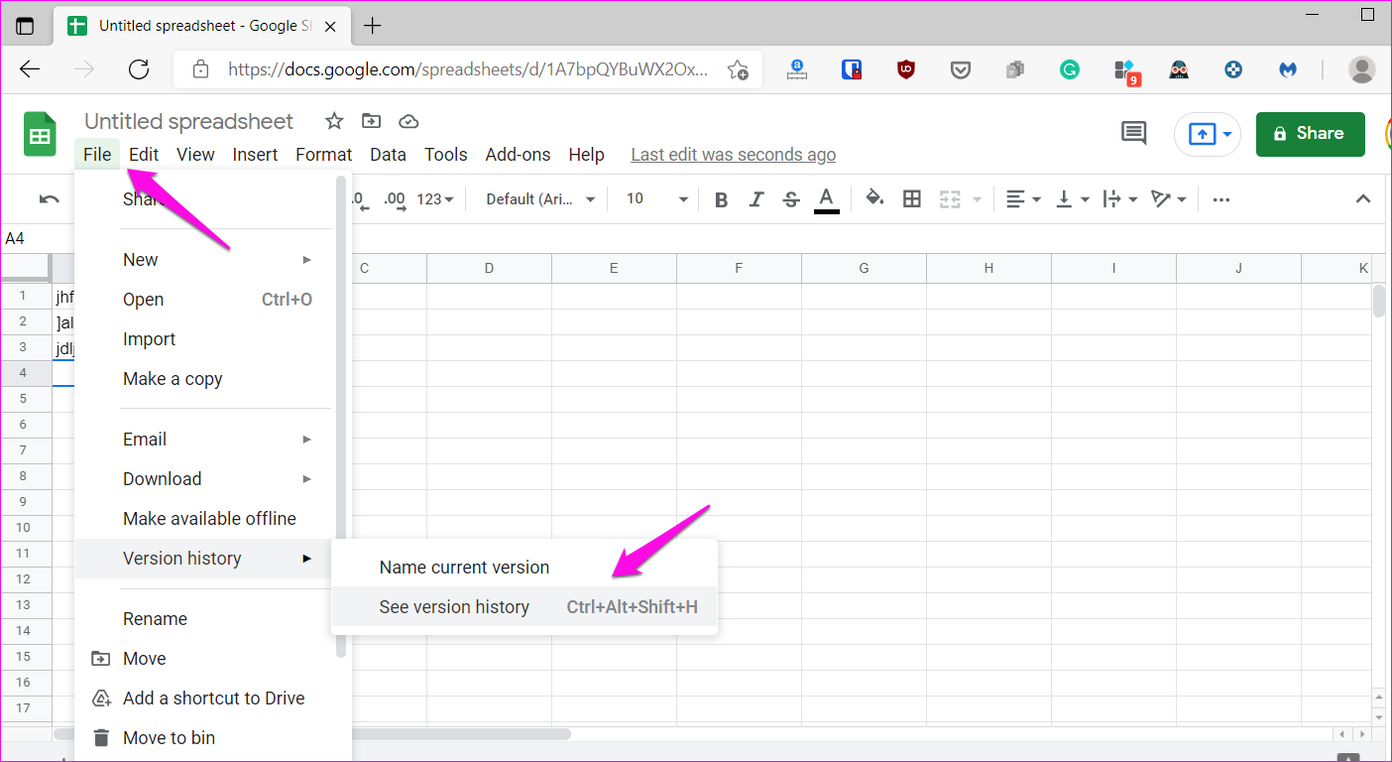Open the Tools menu
Screen dimensions: 1392x762
click(x=446, y=154)
